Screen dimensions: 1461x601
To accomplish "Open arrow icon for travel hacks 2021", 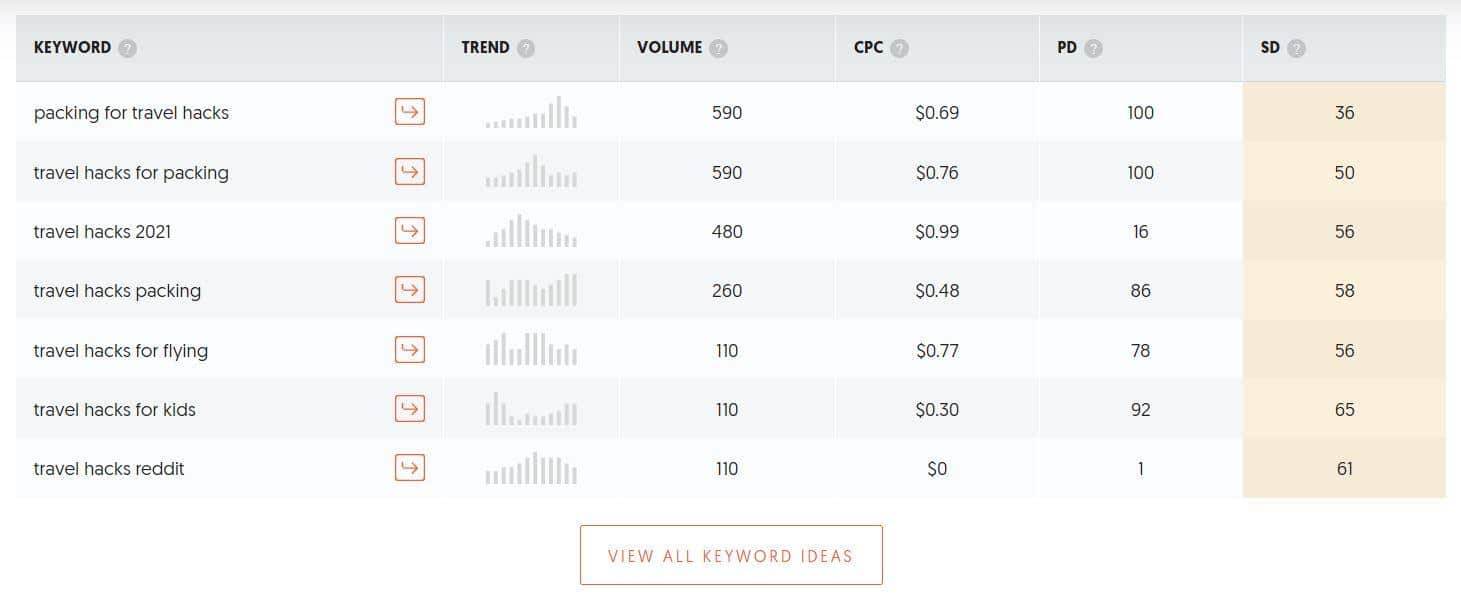I will 410,231.
